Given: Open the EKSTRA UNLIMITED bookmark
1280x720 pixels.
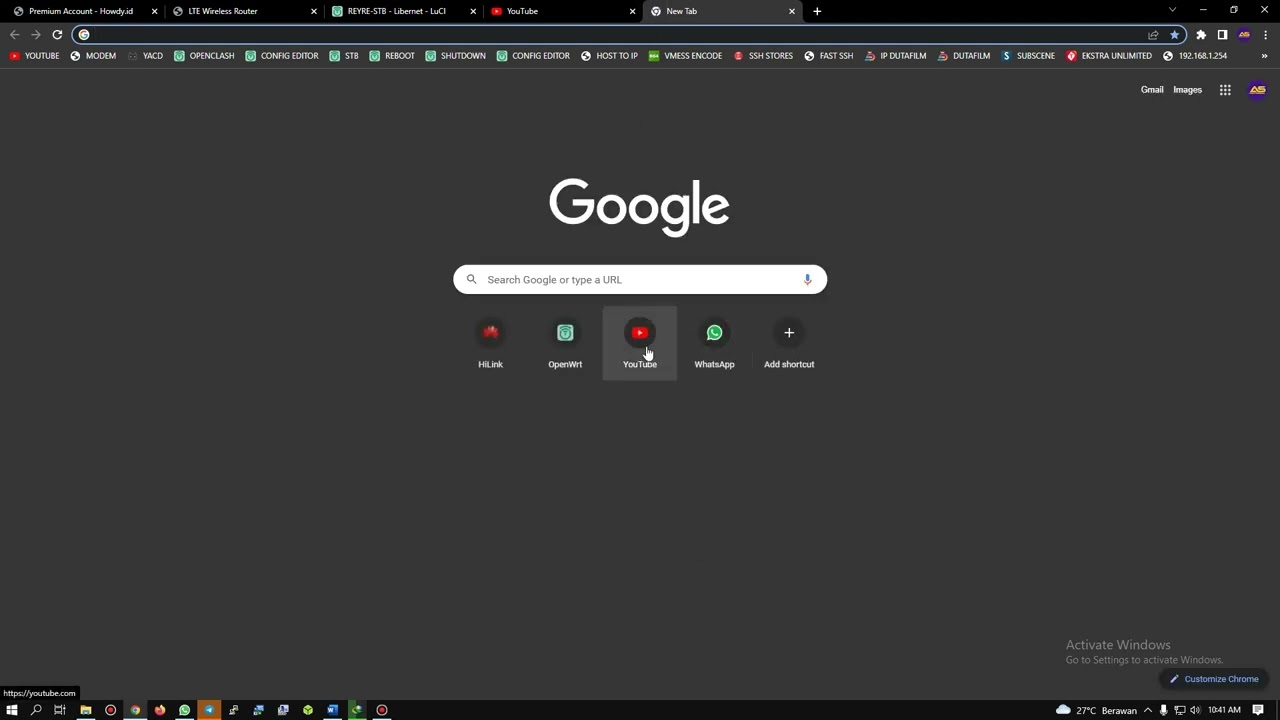Looking at the screenshot, I should (1109, 56).
